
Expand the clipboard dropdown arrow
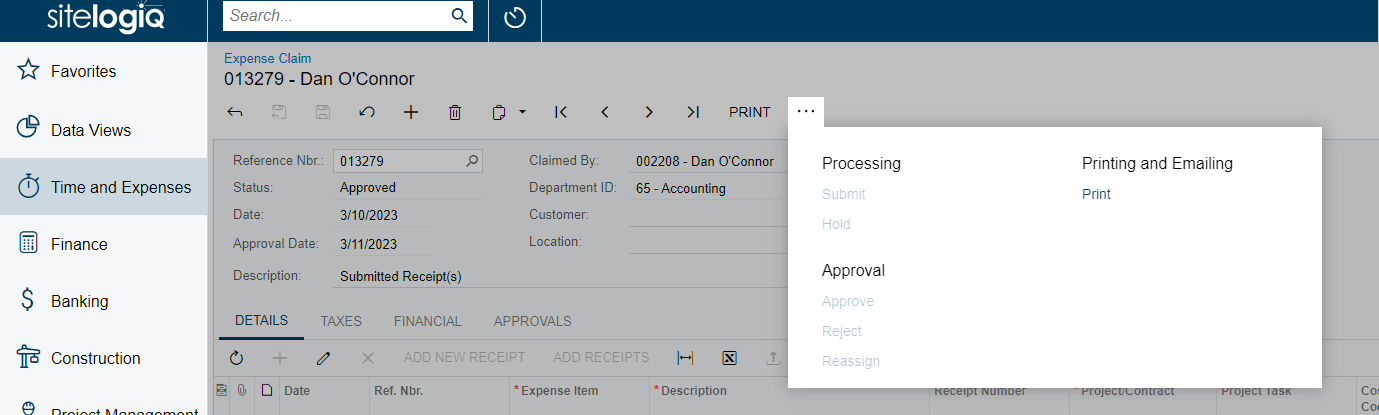pyautogui.click(x=522, y=112)
